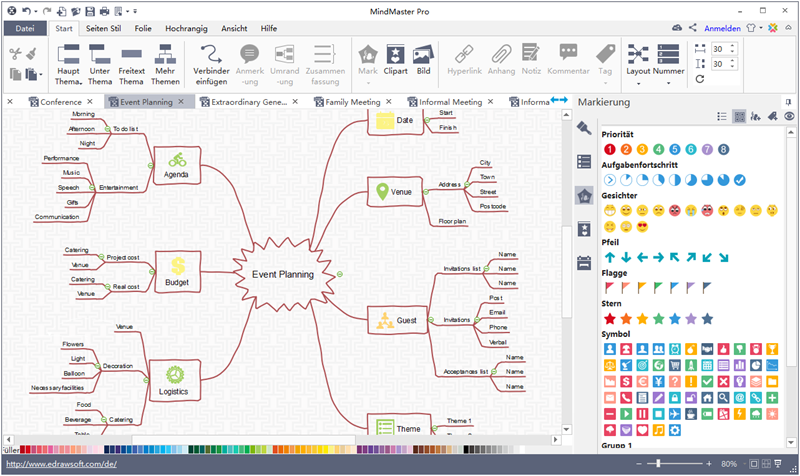This screenshot has height=476, width=800.
Task: Click the Anmelden sign-in link
Action: pos(724,28)
